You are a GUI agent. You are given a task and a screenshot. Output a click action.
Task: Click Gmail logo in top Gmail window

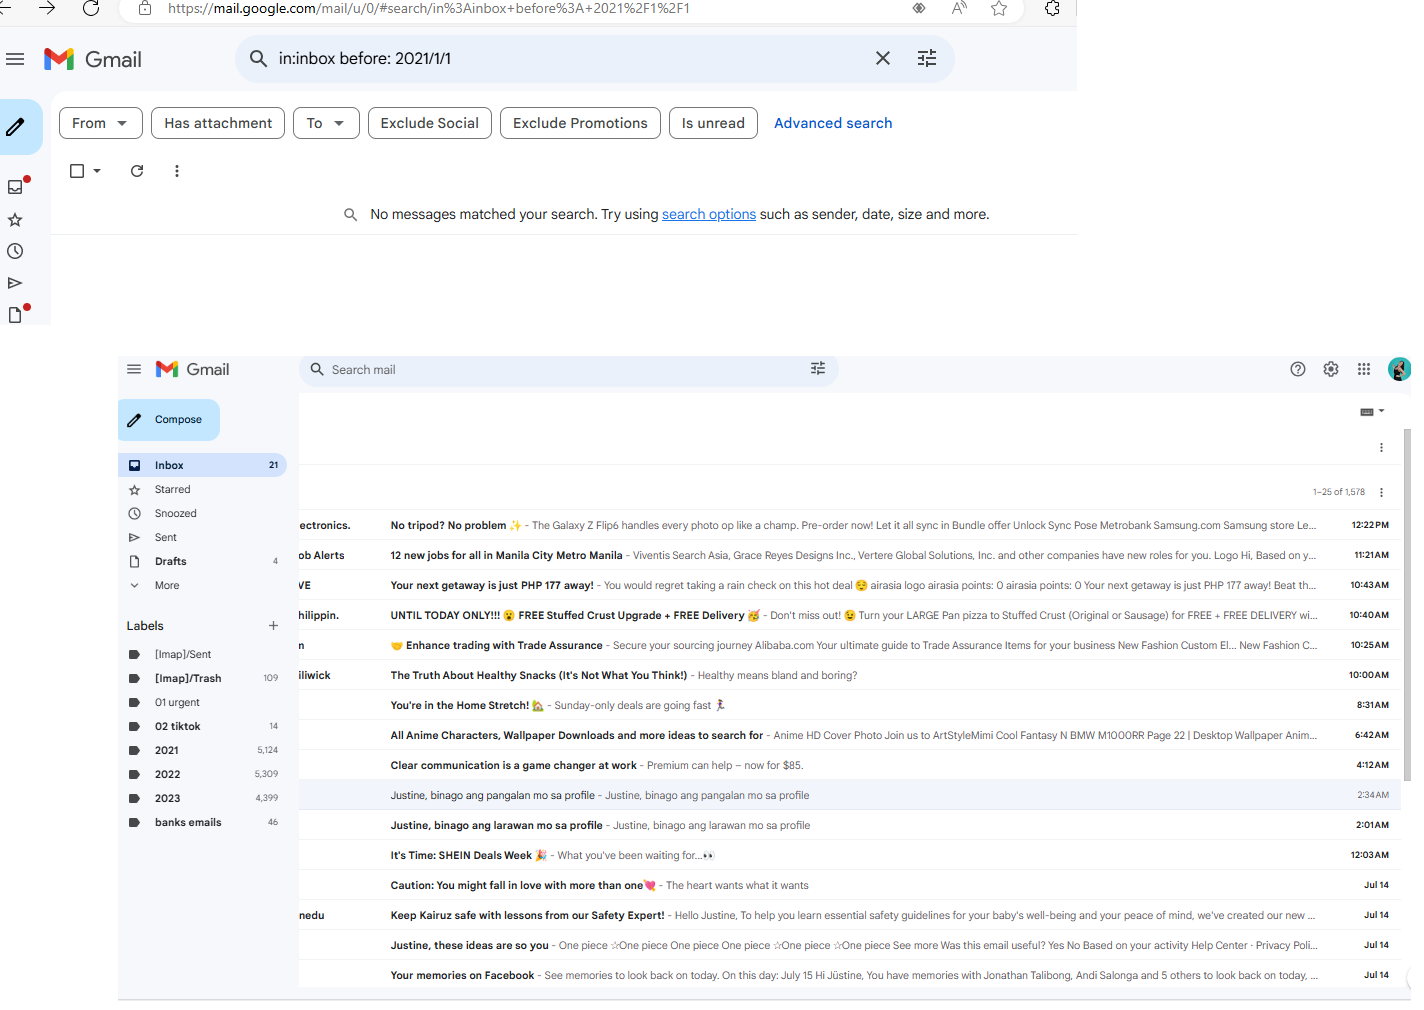[x=93, y=59]
